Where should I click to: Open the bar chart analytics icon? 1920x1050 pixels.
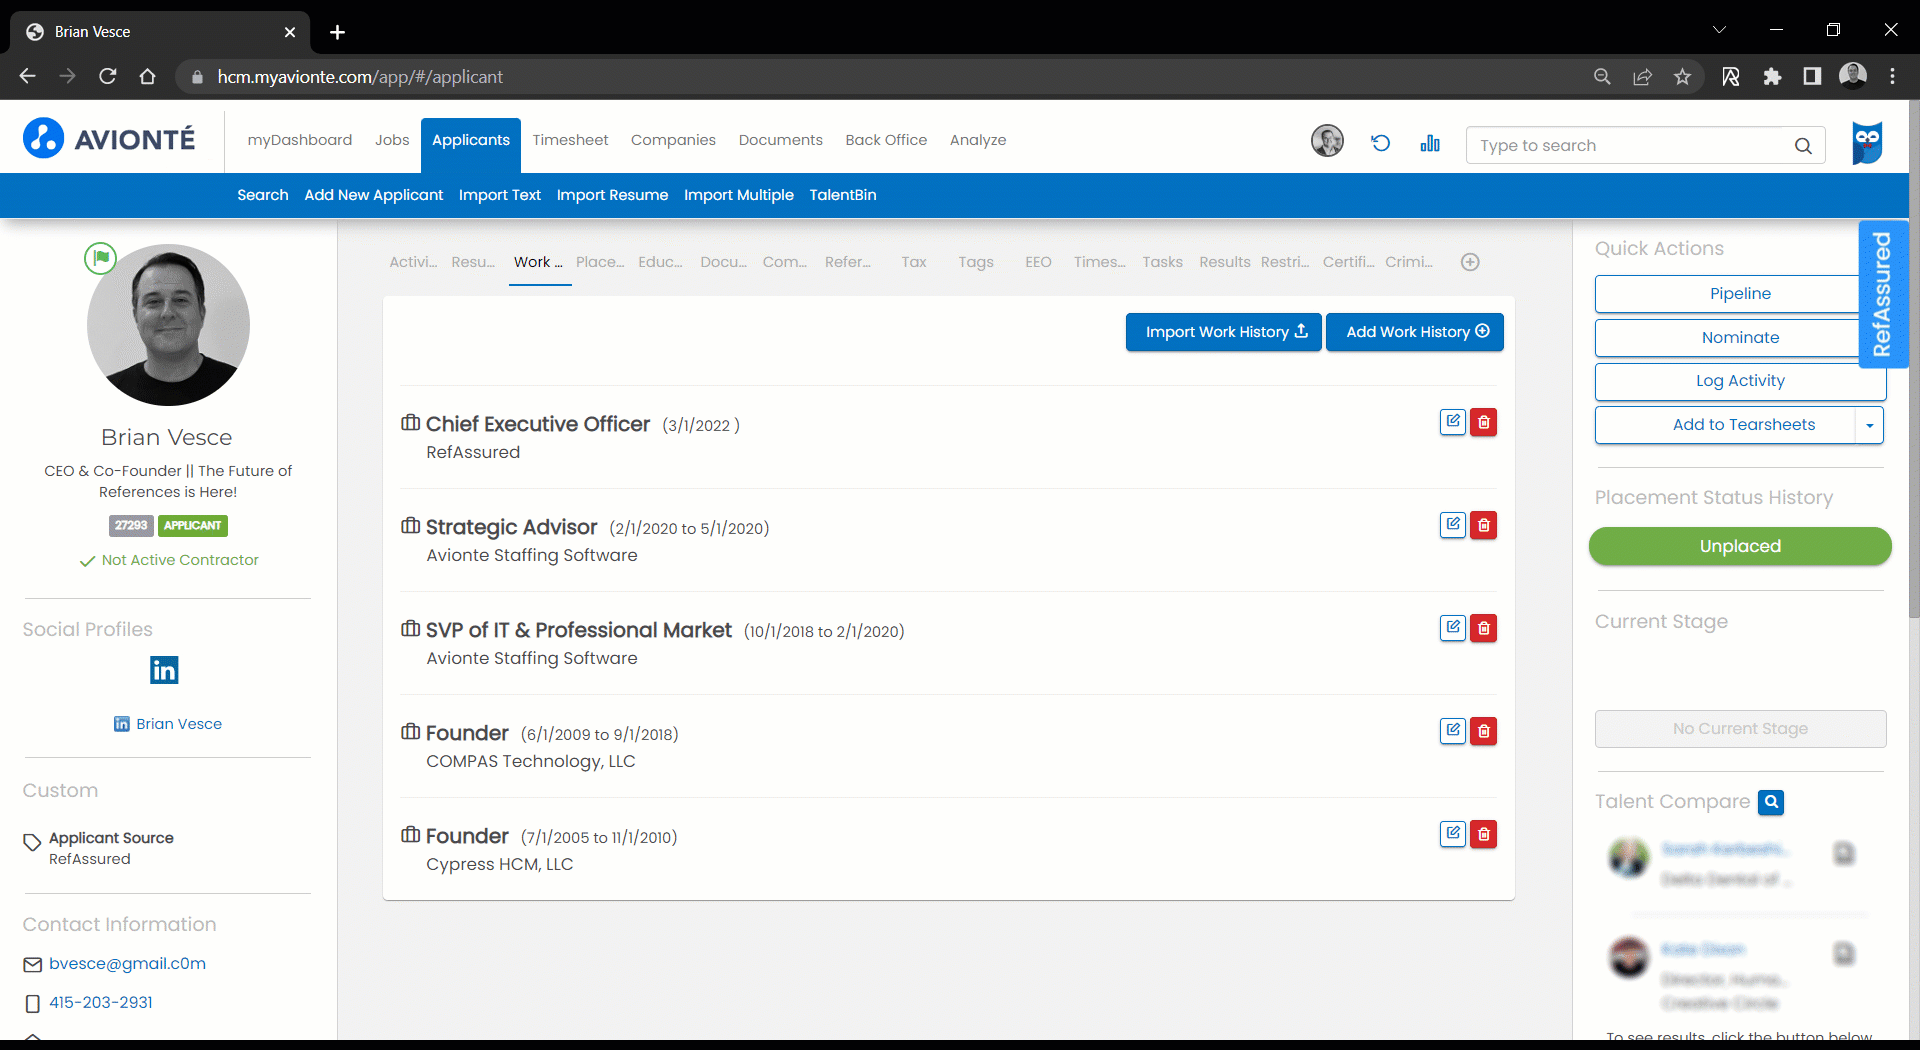point(1430,143)
